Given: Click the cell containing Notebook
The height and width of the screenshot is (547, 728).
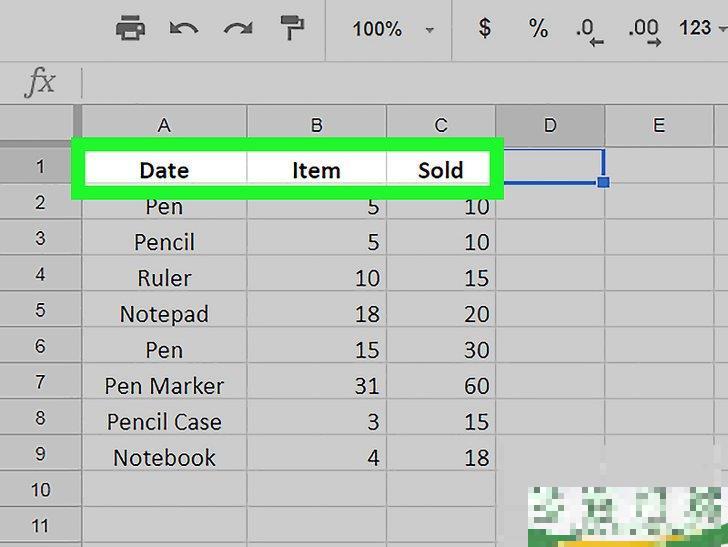Looking at the screenshot, I should [164, 457].
